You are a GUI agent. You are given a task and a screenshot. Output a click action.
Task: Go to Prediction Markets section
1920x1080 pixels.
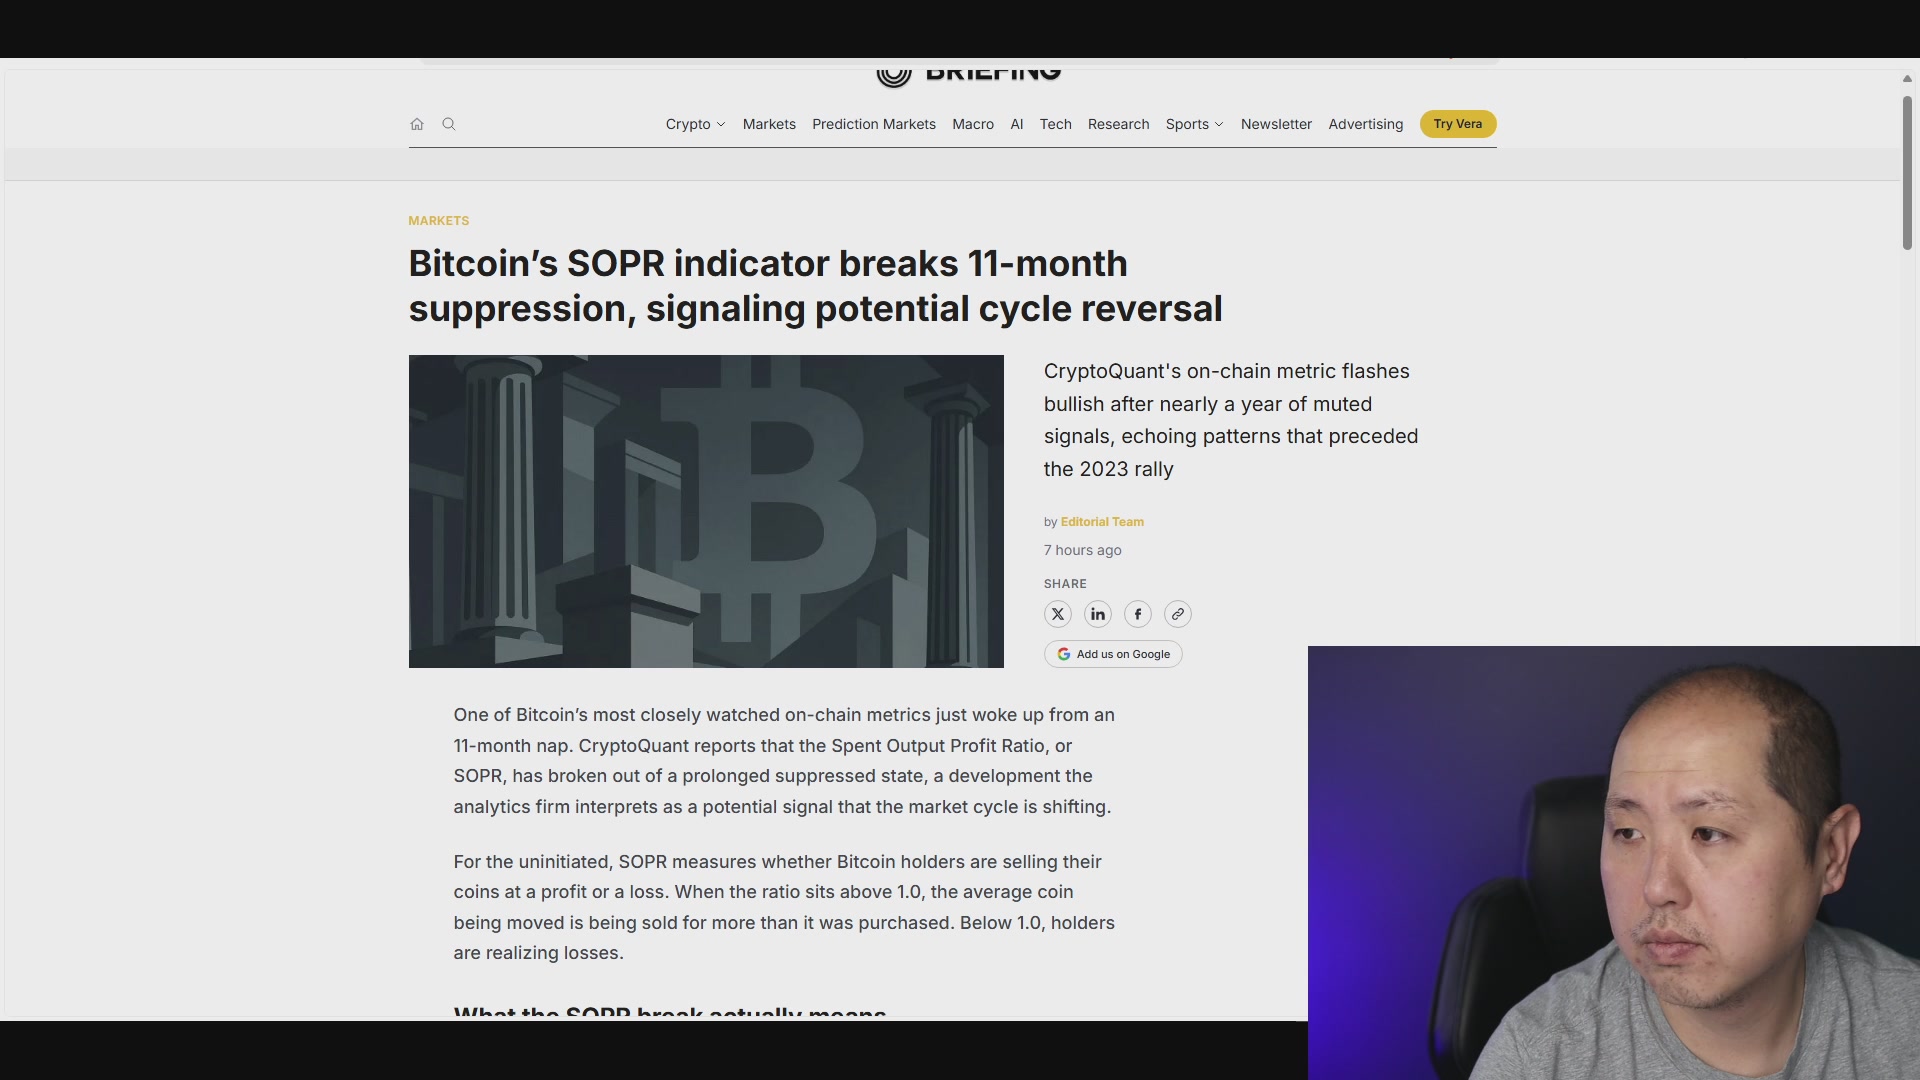tap(874, 124)
